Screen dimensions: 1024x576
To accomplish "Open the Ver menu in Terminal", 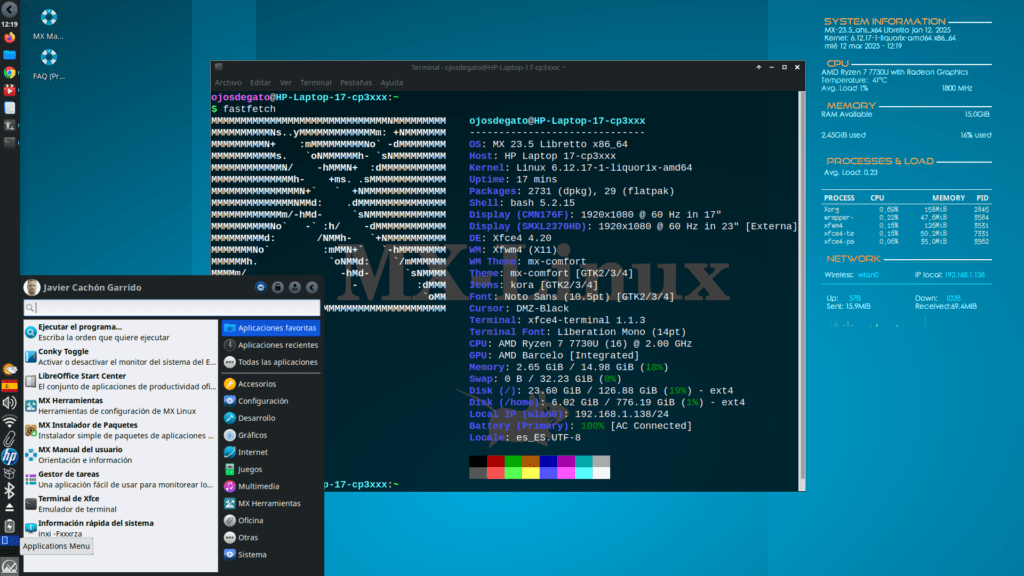I will click(285, 83).
